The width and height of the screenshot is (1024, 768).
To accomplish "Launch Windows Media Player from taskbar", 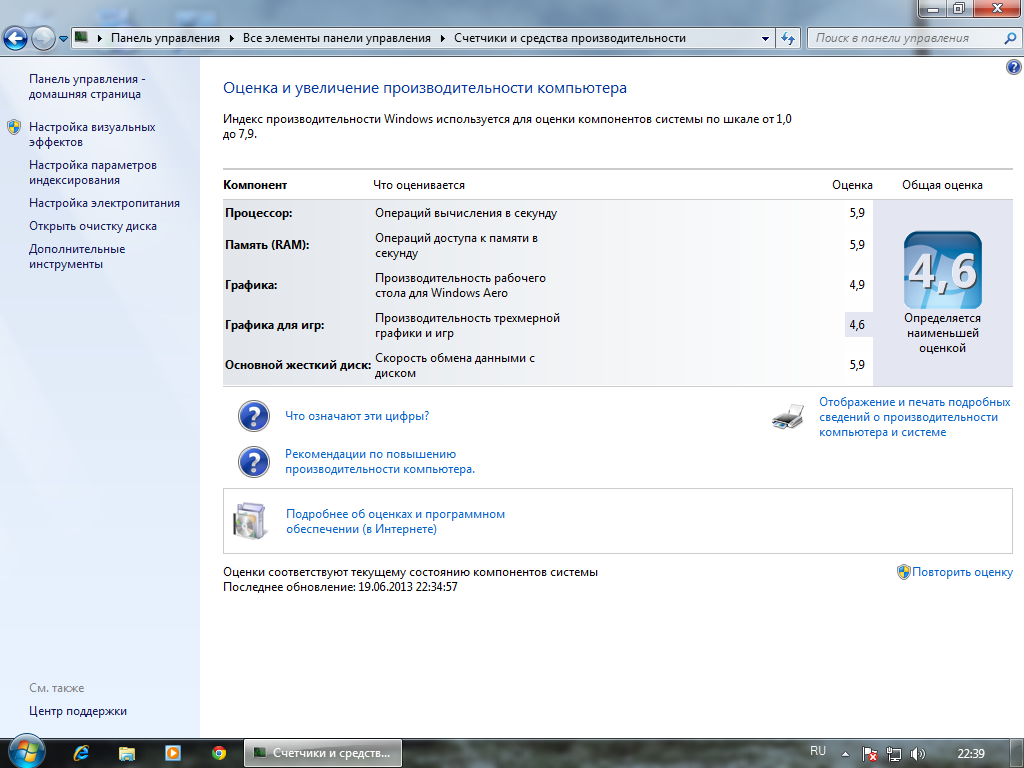I will [173, 753].
